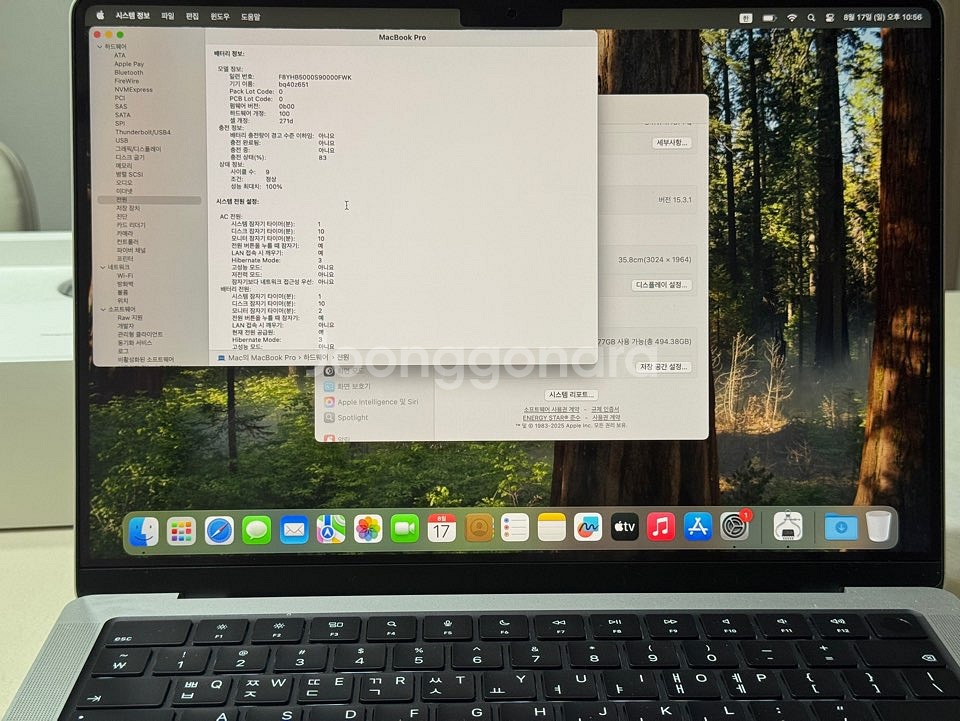Open Photos from the Dock
This screenshot has width=960, height=721.
point(368,529)
